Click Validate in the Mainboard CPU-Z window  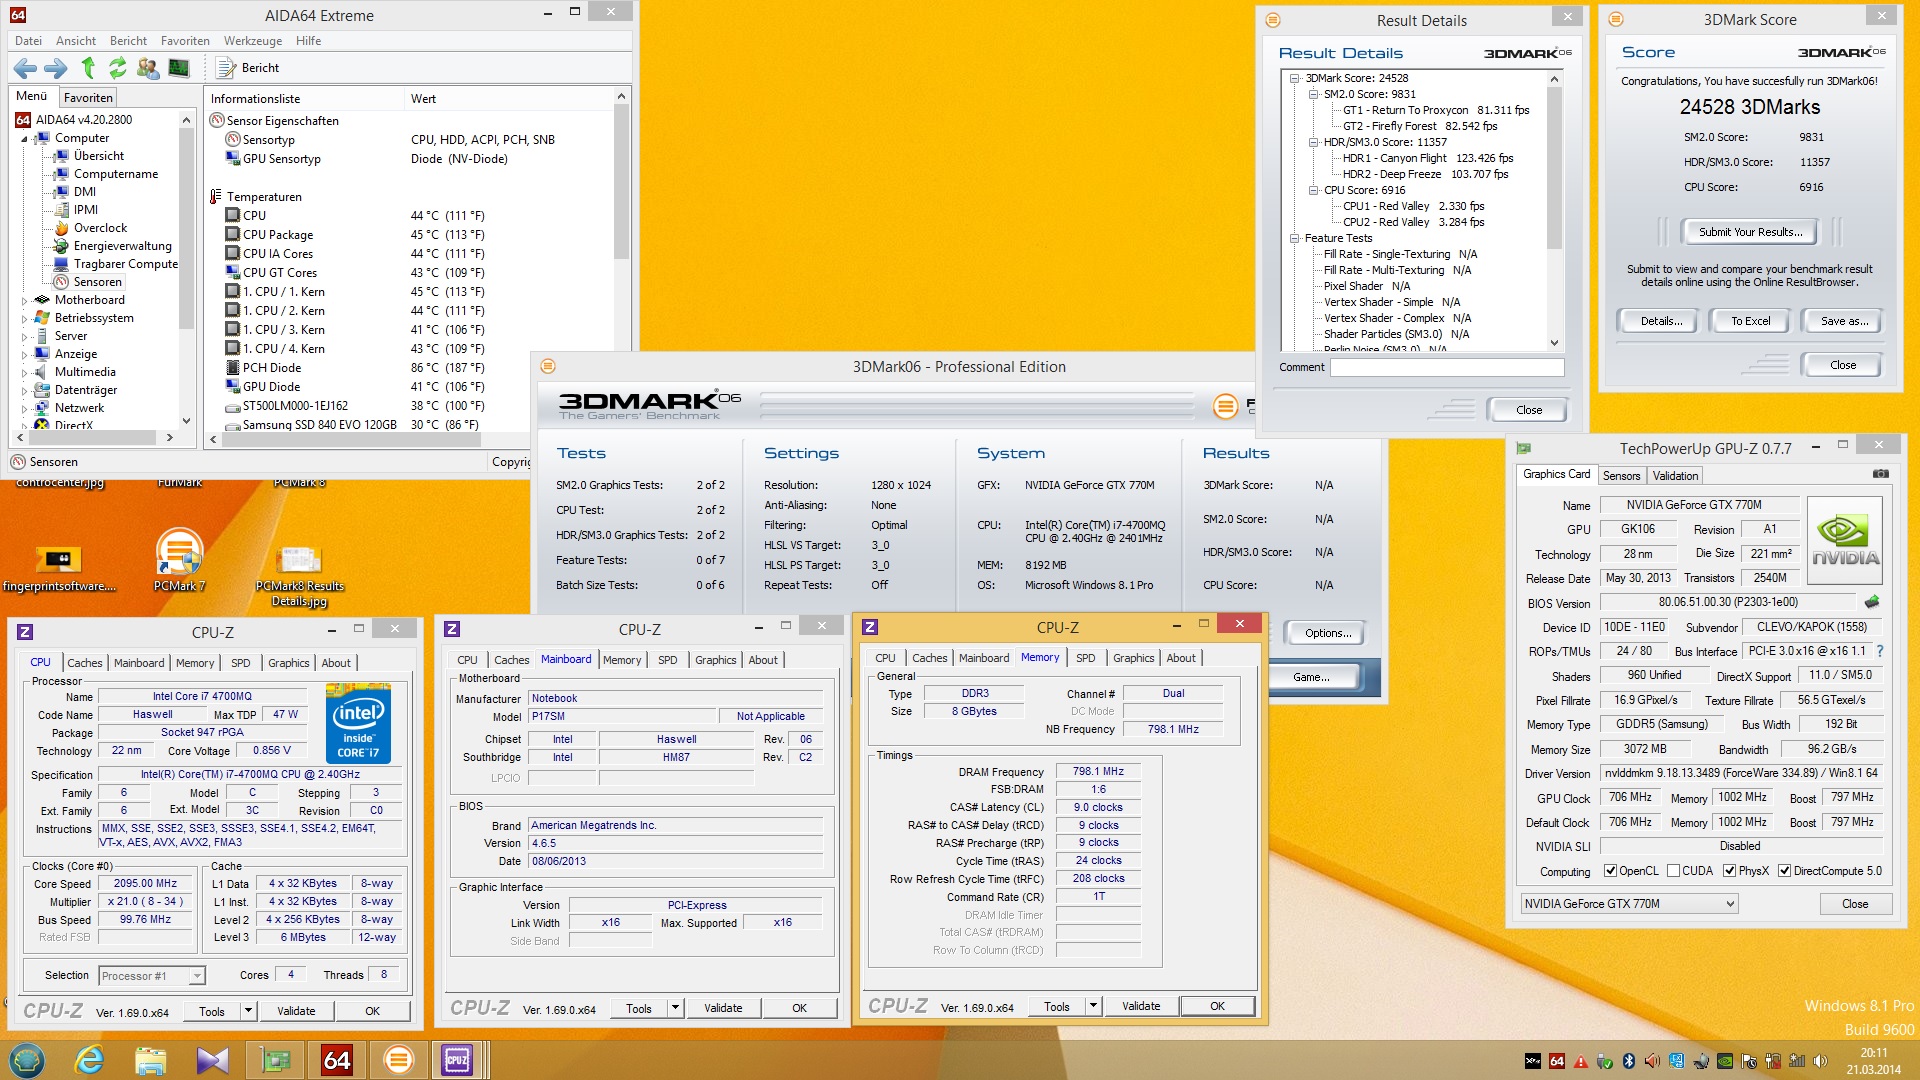point(723,1008)
